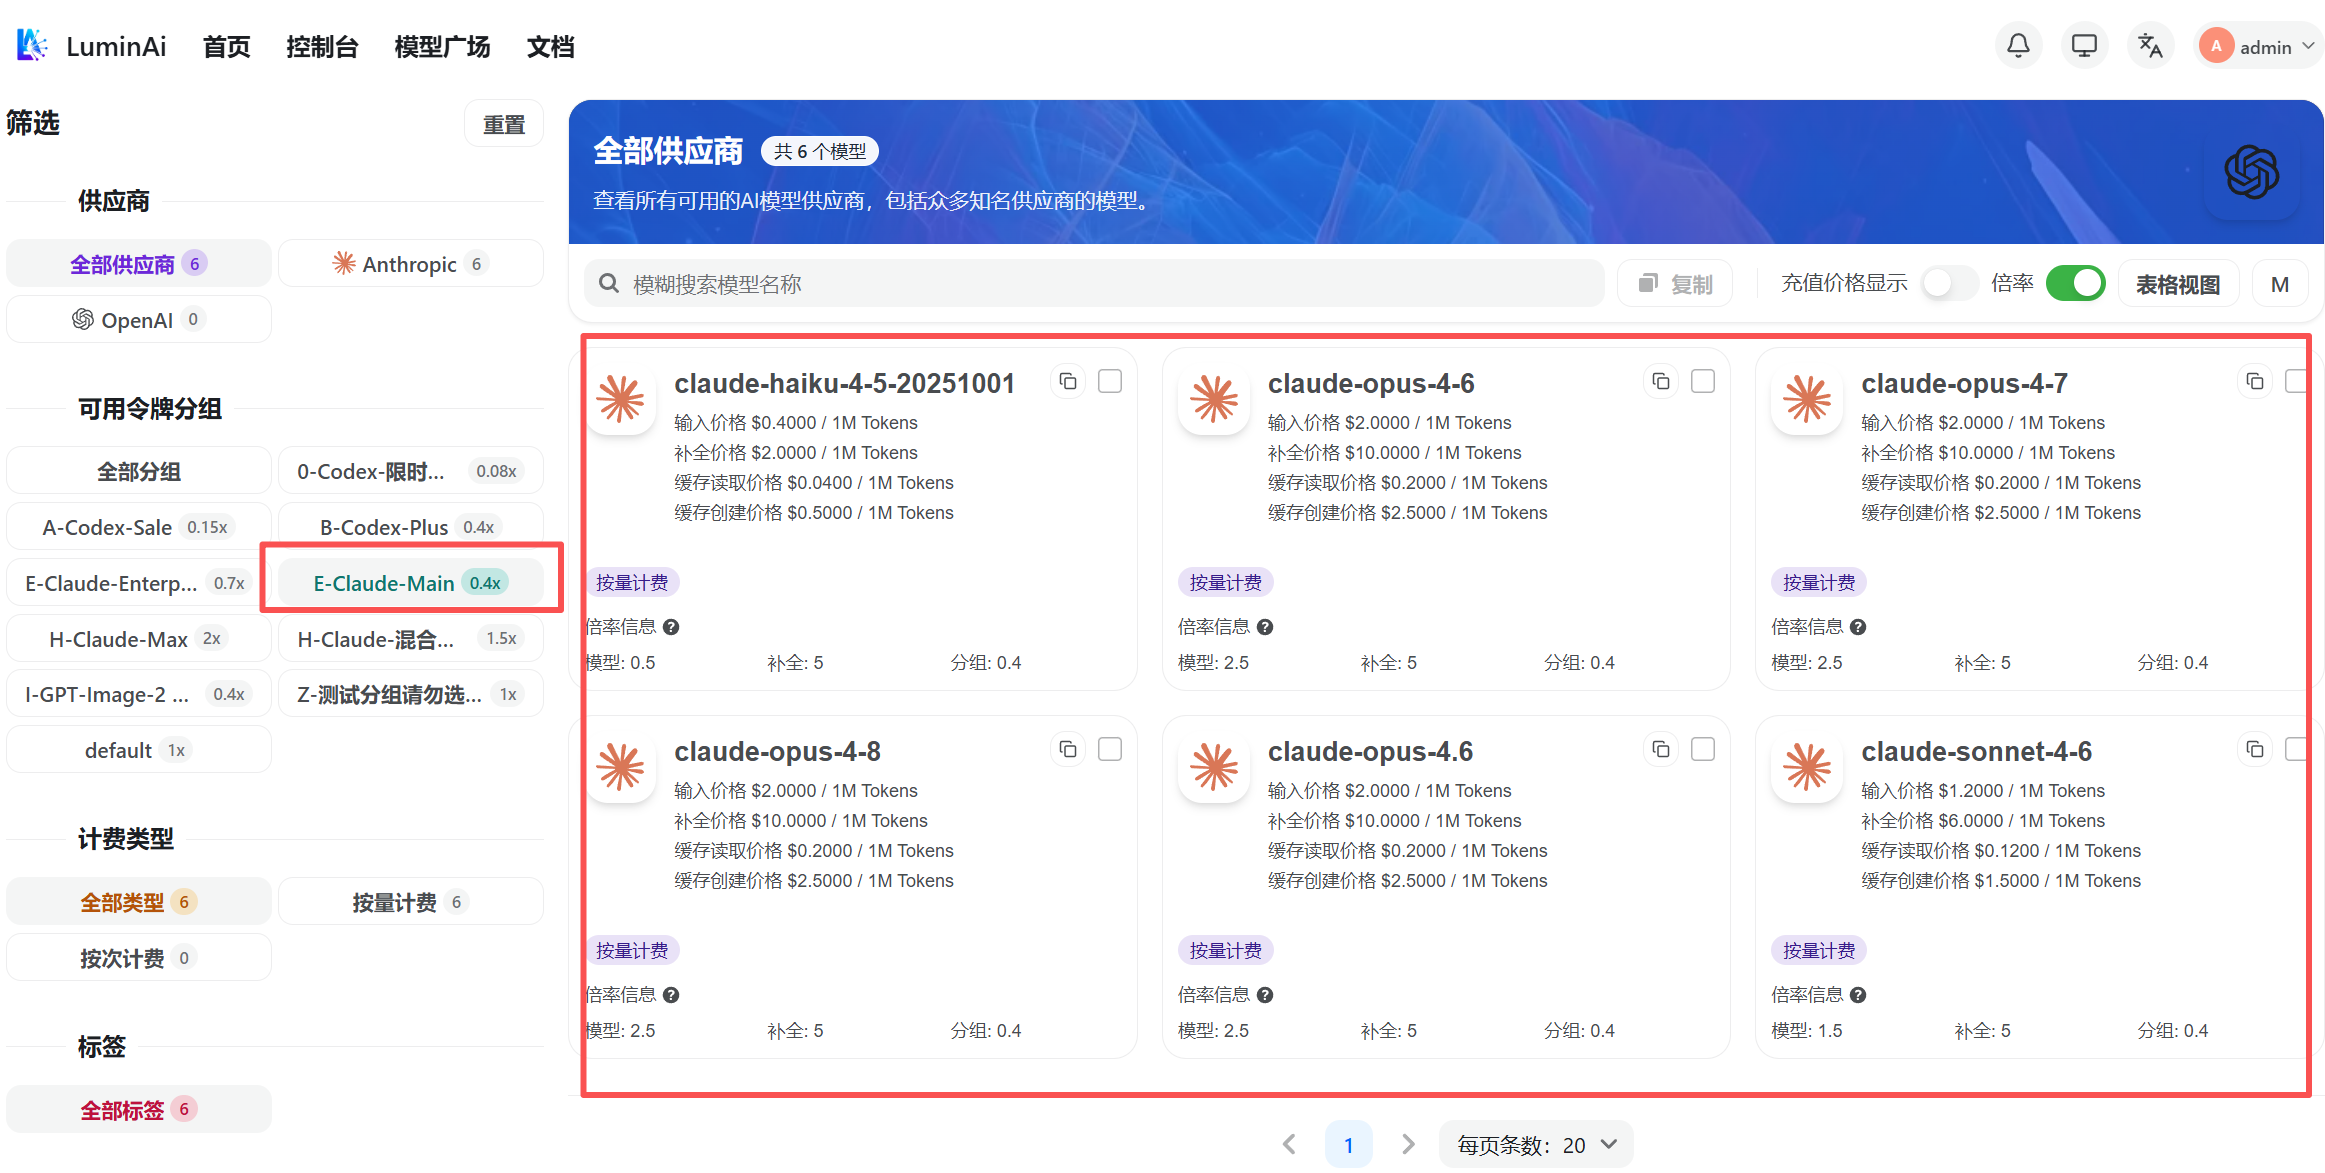This screenshot has height=1173, width=2325.
Task: Copy the claude-opus-4-6 model name icon
Action: [1661, 382]
